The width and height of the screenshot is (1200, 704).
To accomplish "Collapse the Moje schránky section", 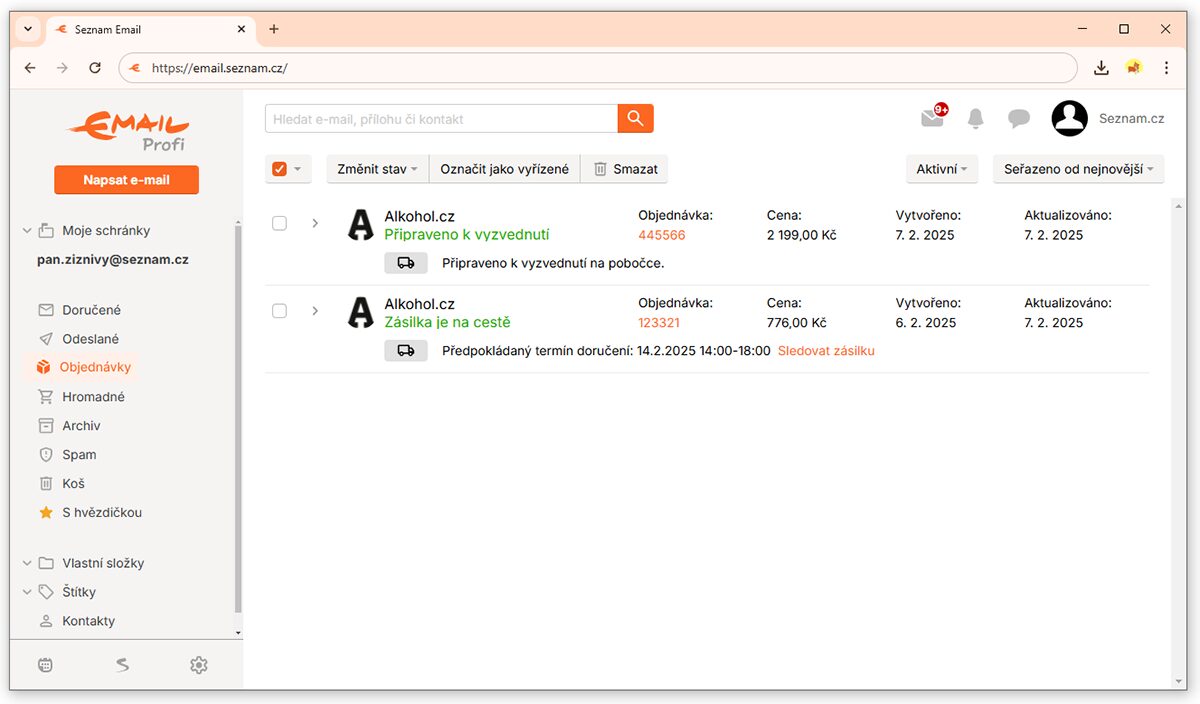I will (27, 231).
